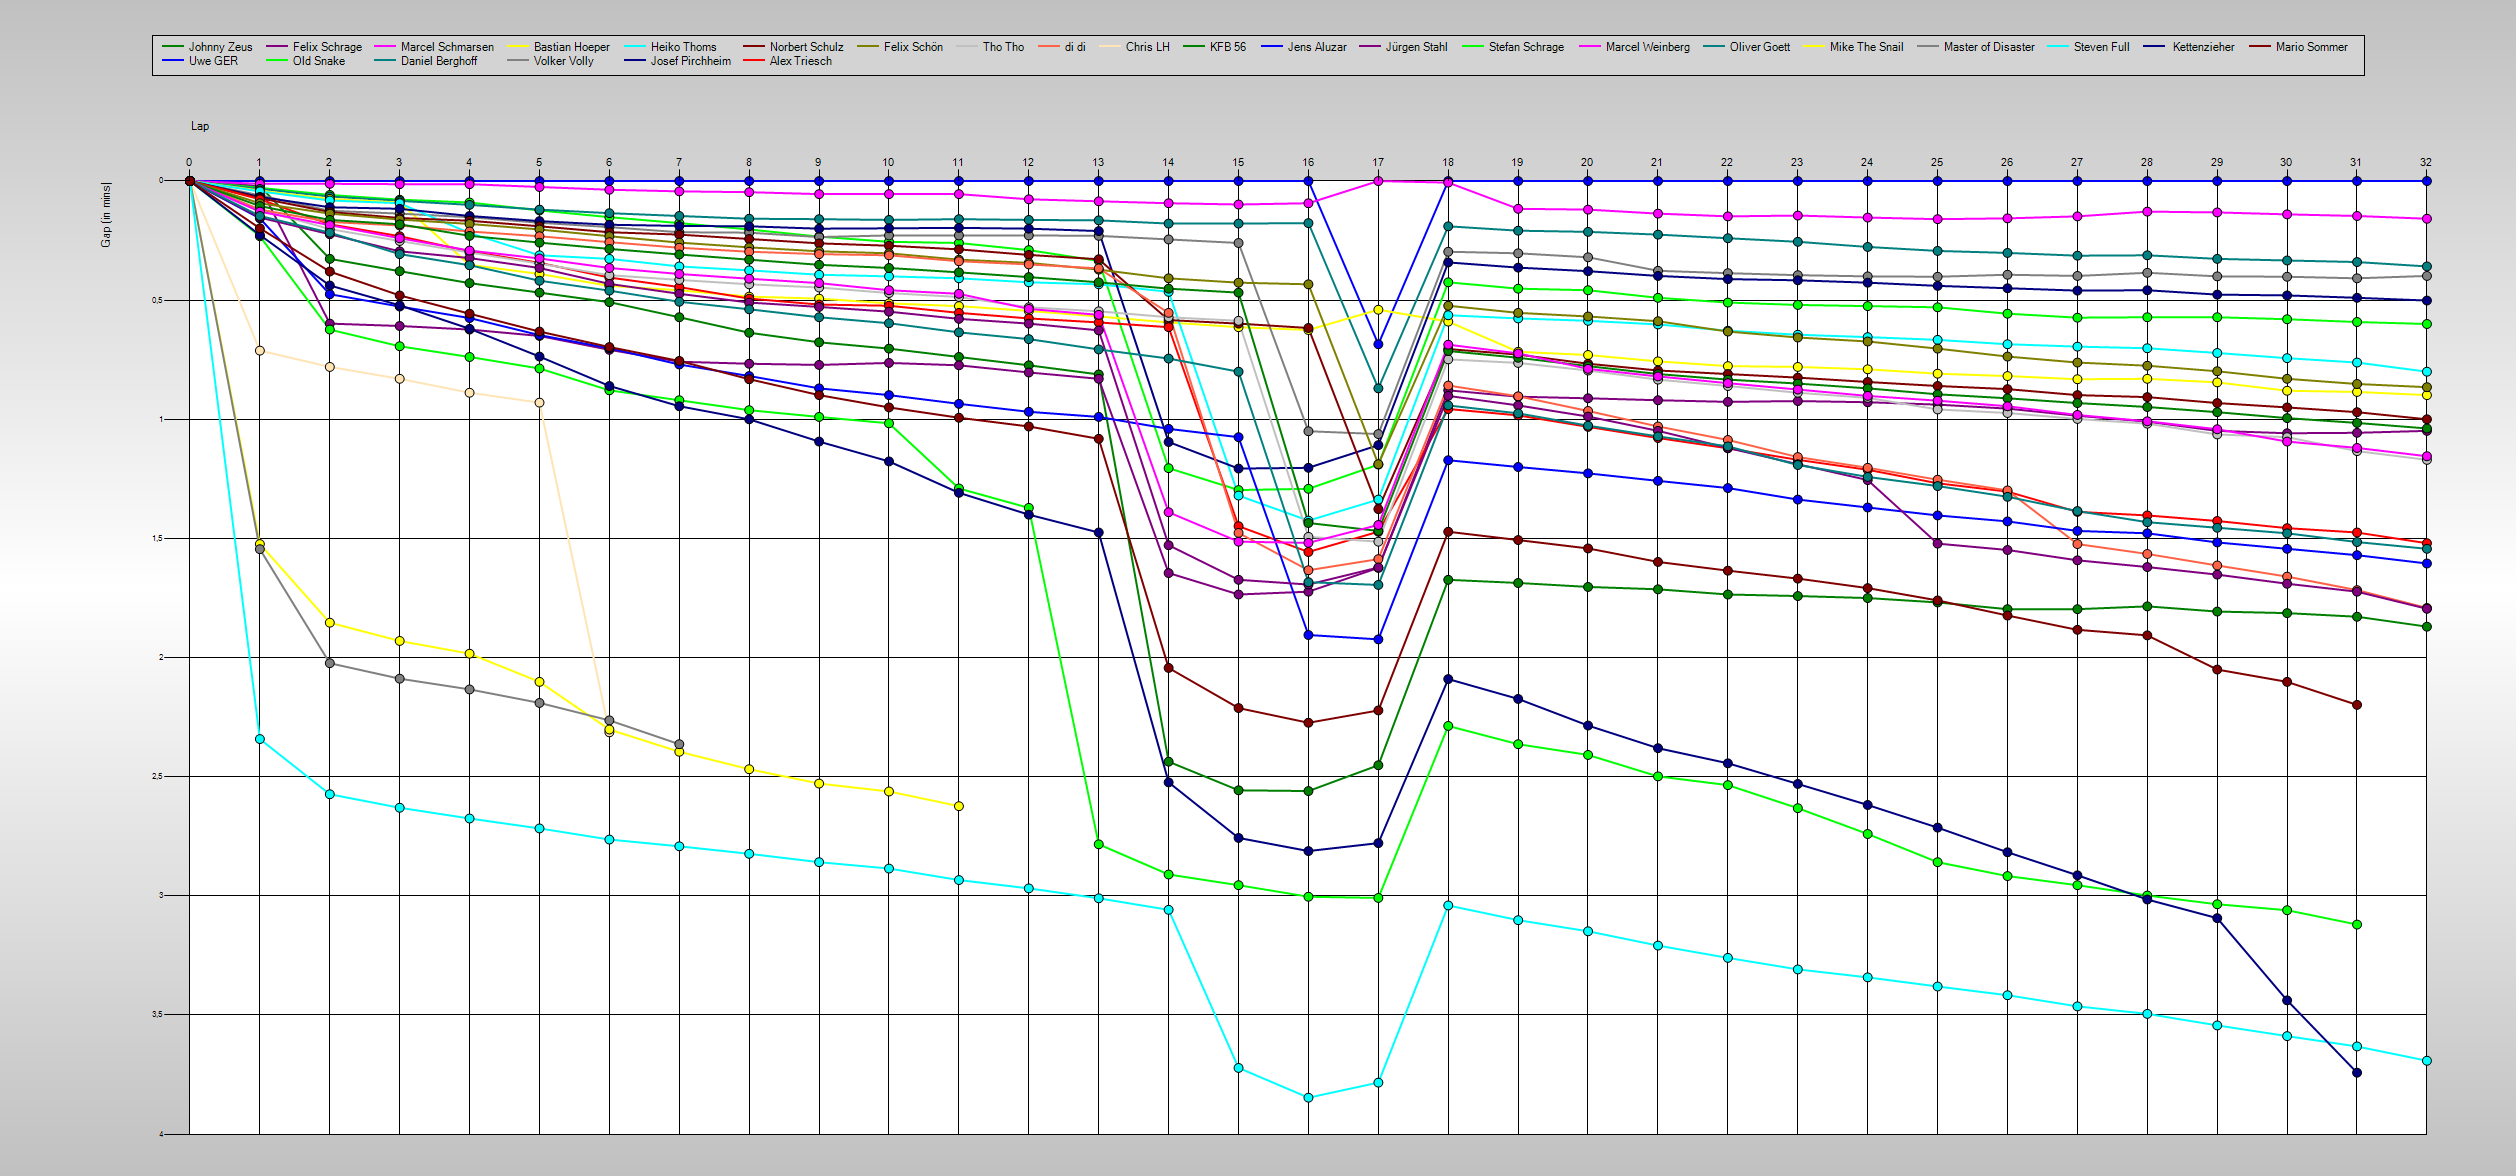Click lap number 11 on the axis
Image resolution: width=2516 pixels, height=1176 pixels.
(958, 162)
